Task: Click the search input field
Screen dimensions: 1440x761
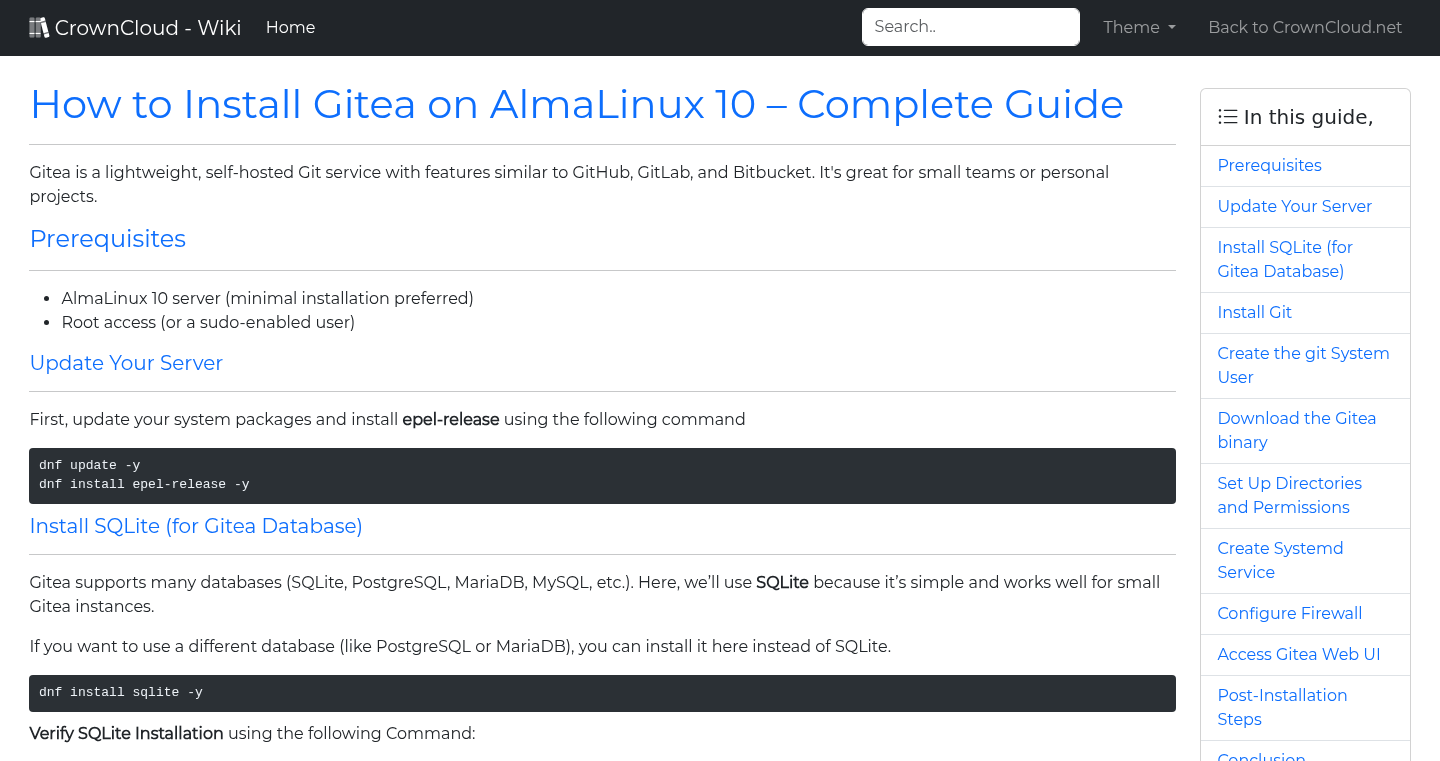Action: pyautogui.click(x=970, y=26)
